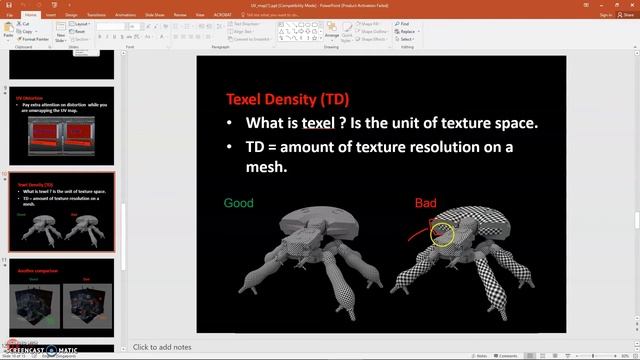The height and width of the screenshot is (360, 640).
Task: Switch to the Transitions tab
Action: pos(96,15)
